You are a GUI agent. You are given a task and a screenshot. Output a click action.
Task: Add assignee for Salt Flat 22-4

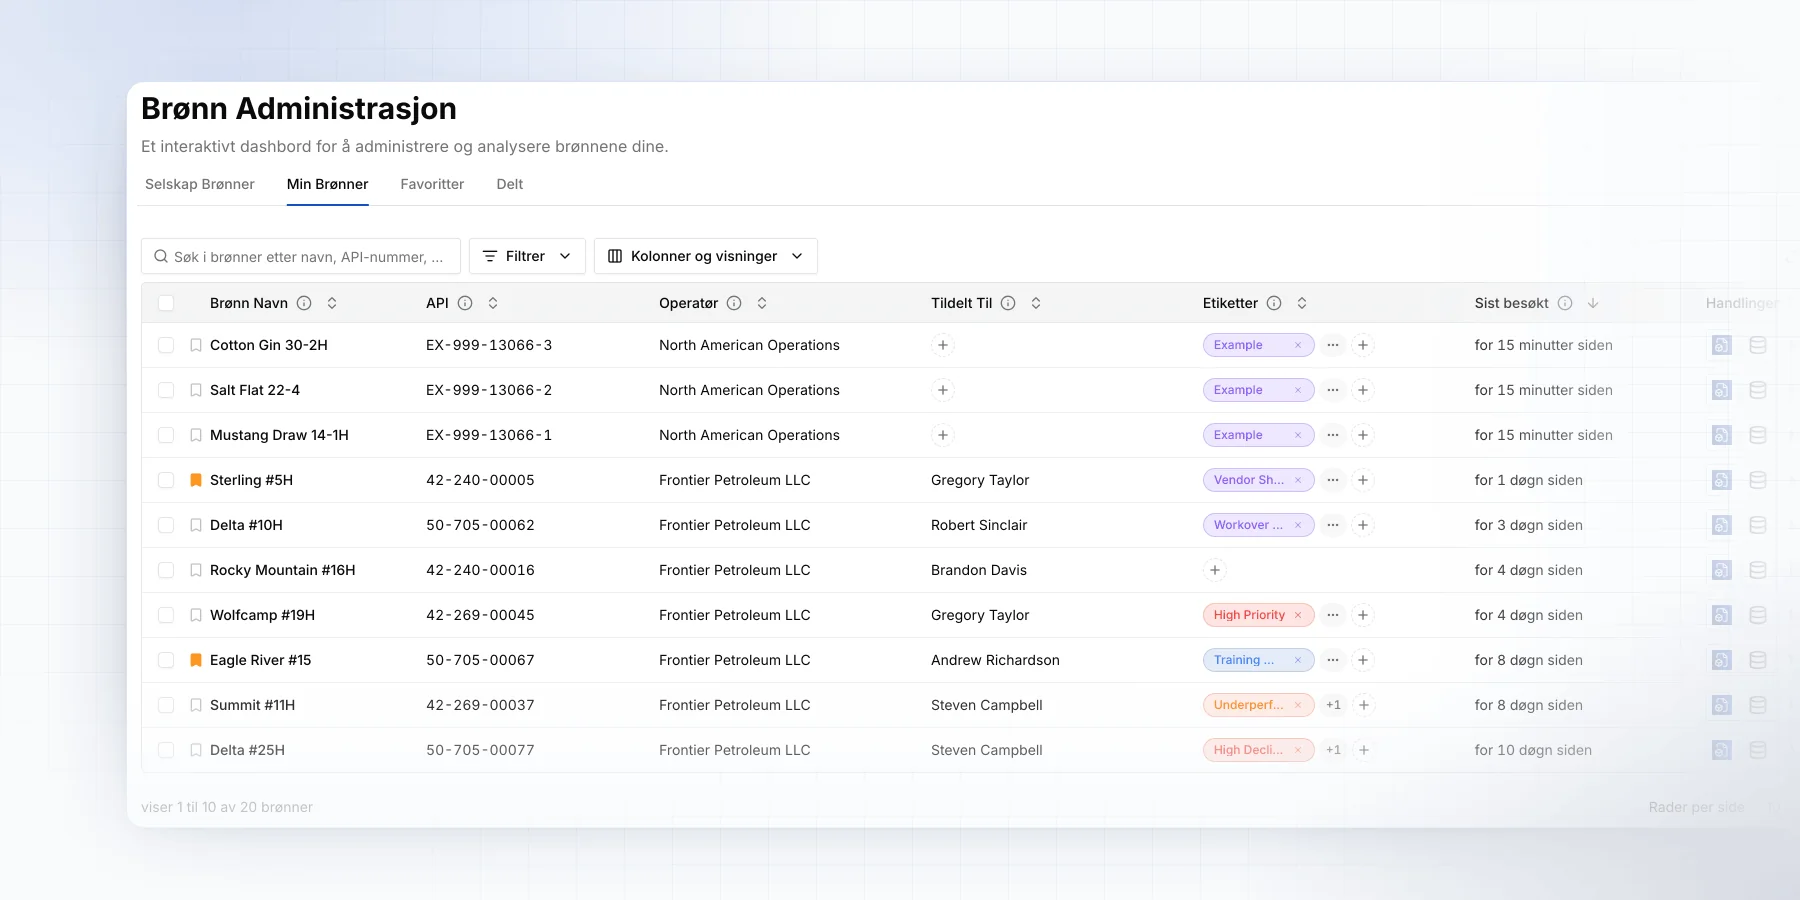pos(942,390)
